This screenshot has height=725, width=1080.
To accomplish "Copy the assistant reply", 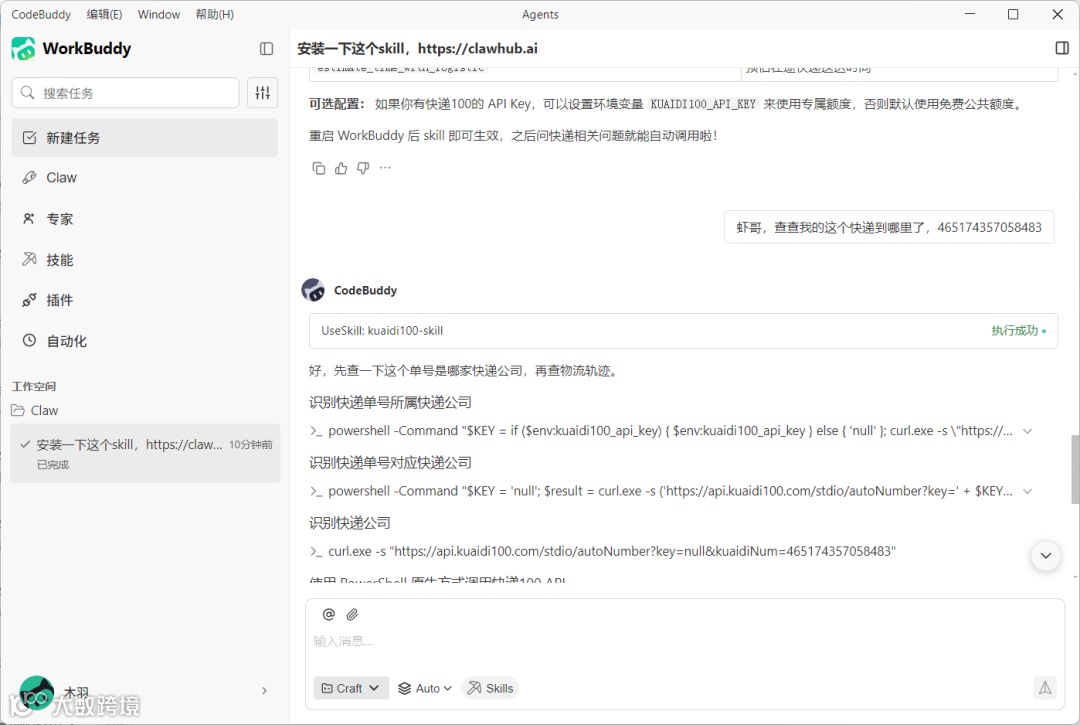I will coord(318,168).
